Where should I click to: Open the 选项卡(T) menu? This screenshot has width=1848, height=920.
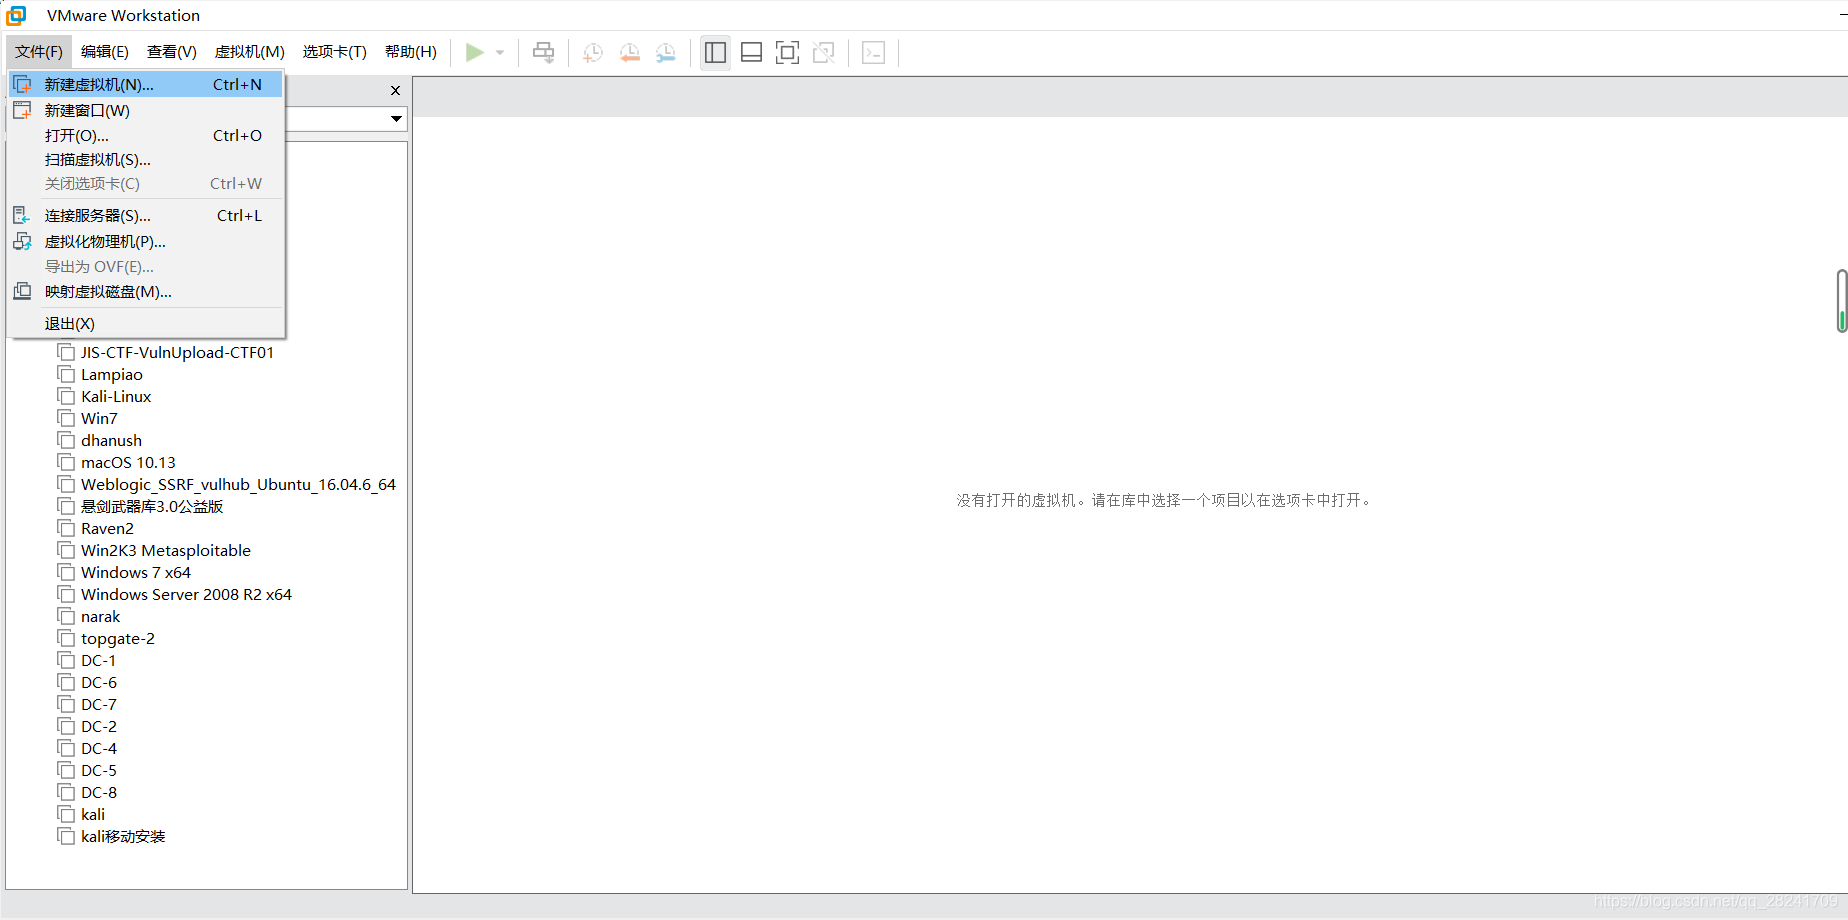pyautogui.click(x=335, y=52)
